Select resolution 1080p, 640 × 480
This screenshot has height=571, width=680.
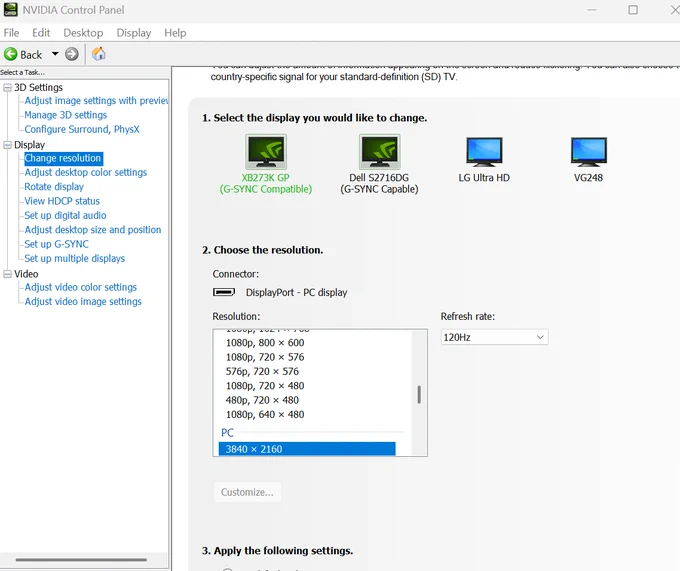tap(265, 414)
